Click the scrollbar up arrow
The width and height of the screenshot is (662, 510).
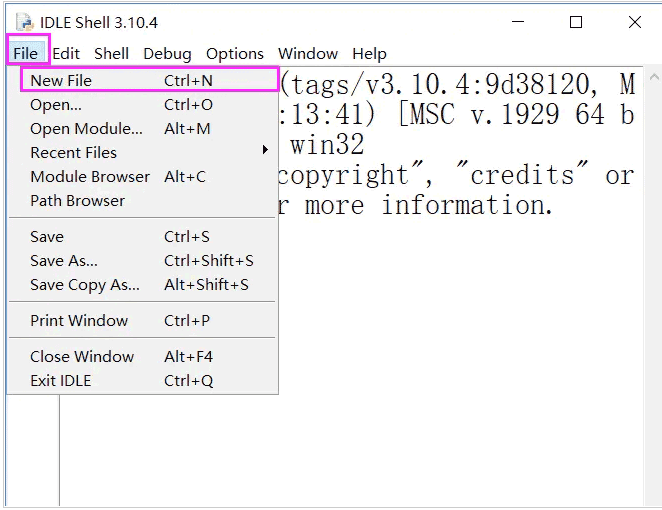pyautogui.click(x=654, y=77)
